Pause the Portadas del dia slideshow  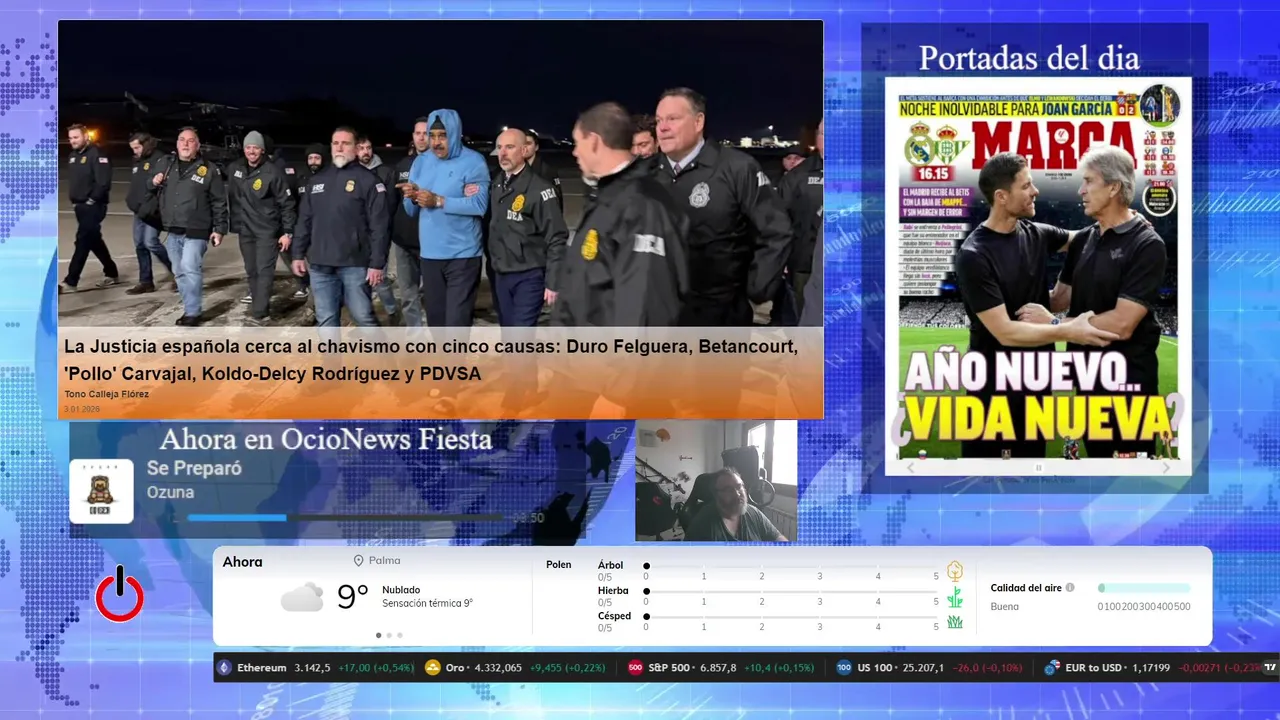(x=1038, y=467)
